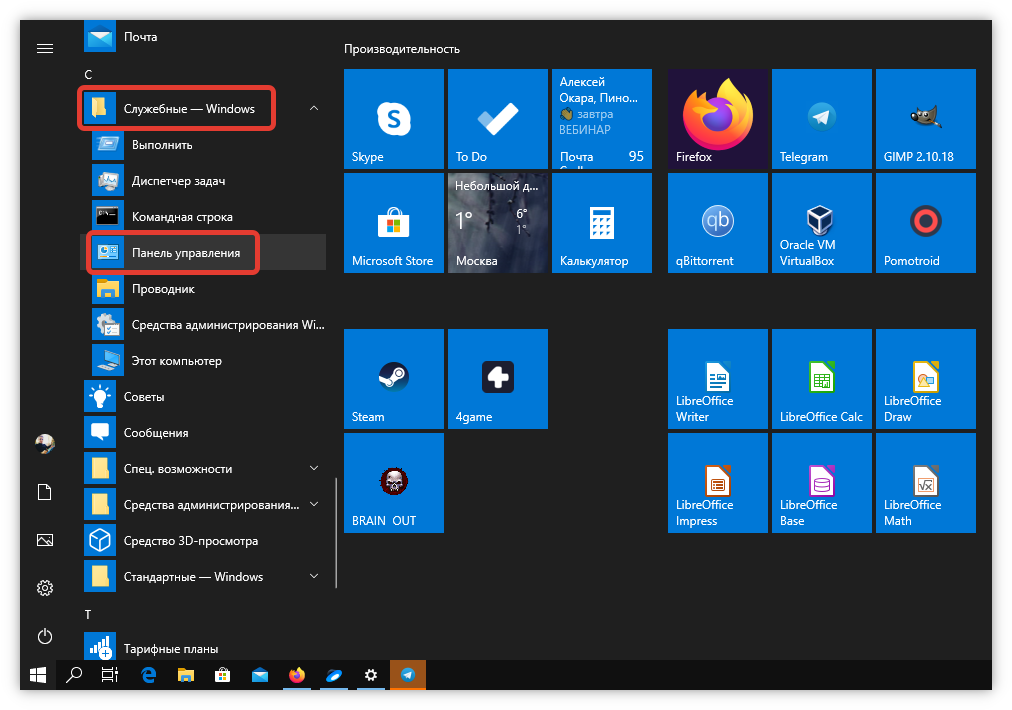This screenshot has height=710, width=1012.
Task: Open Командная строка
Action: click(x=205, y=217)
